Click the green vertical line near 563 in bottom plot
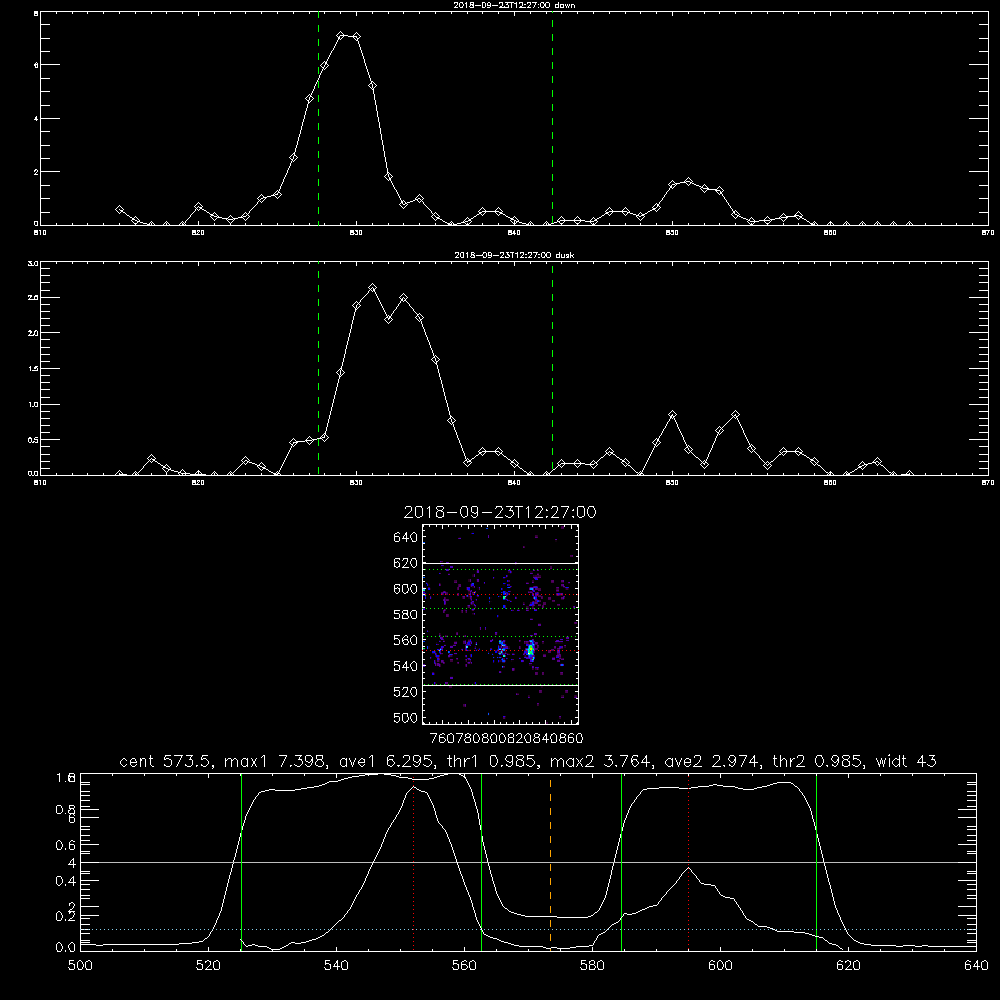 pos(482,862)
